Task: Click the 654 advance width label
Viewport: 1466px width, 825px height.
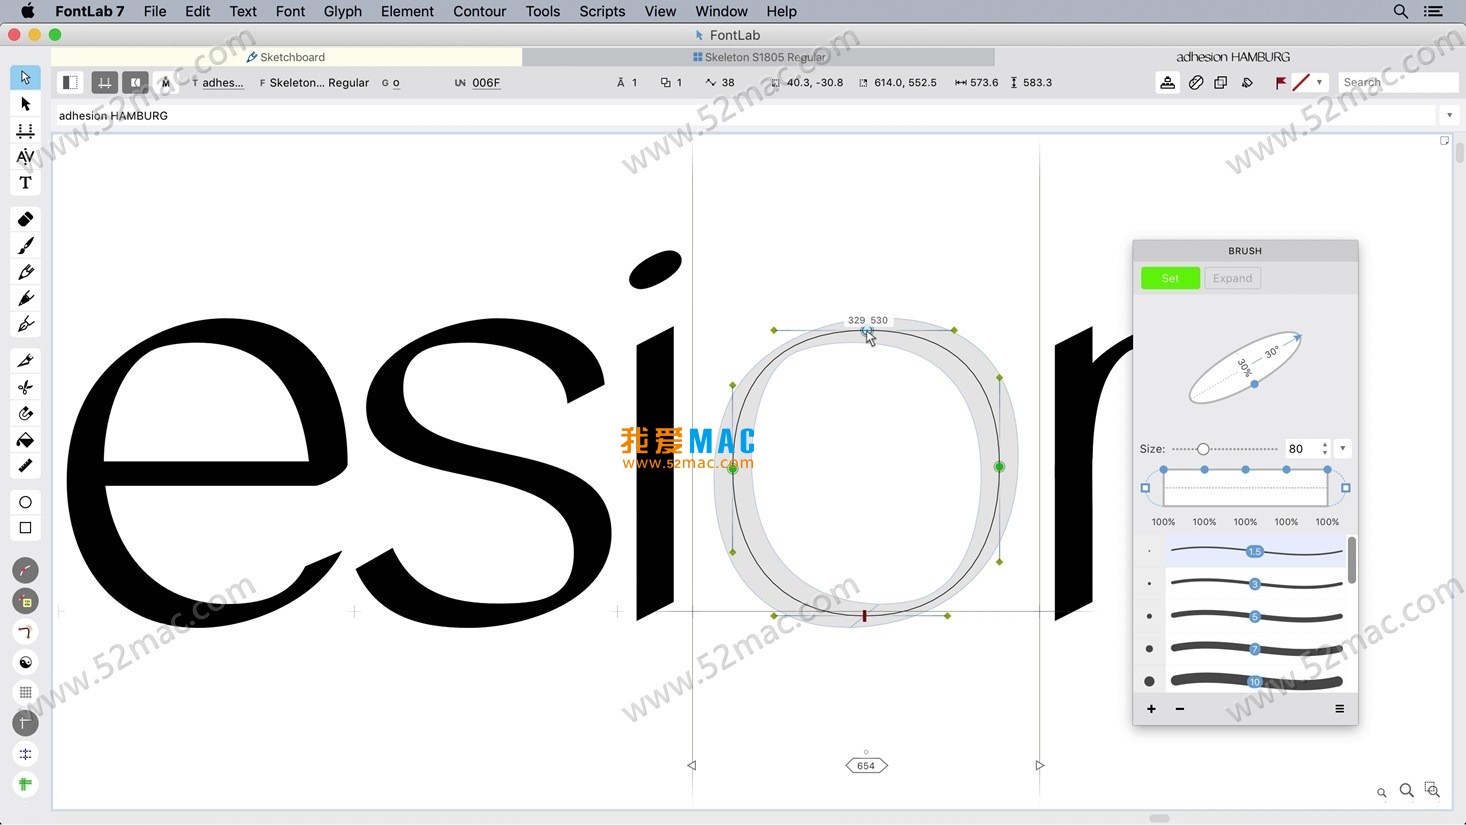Action: coord(866,766)
